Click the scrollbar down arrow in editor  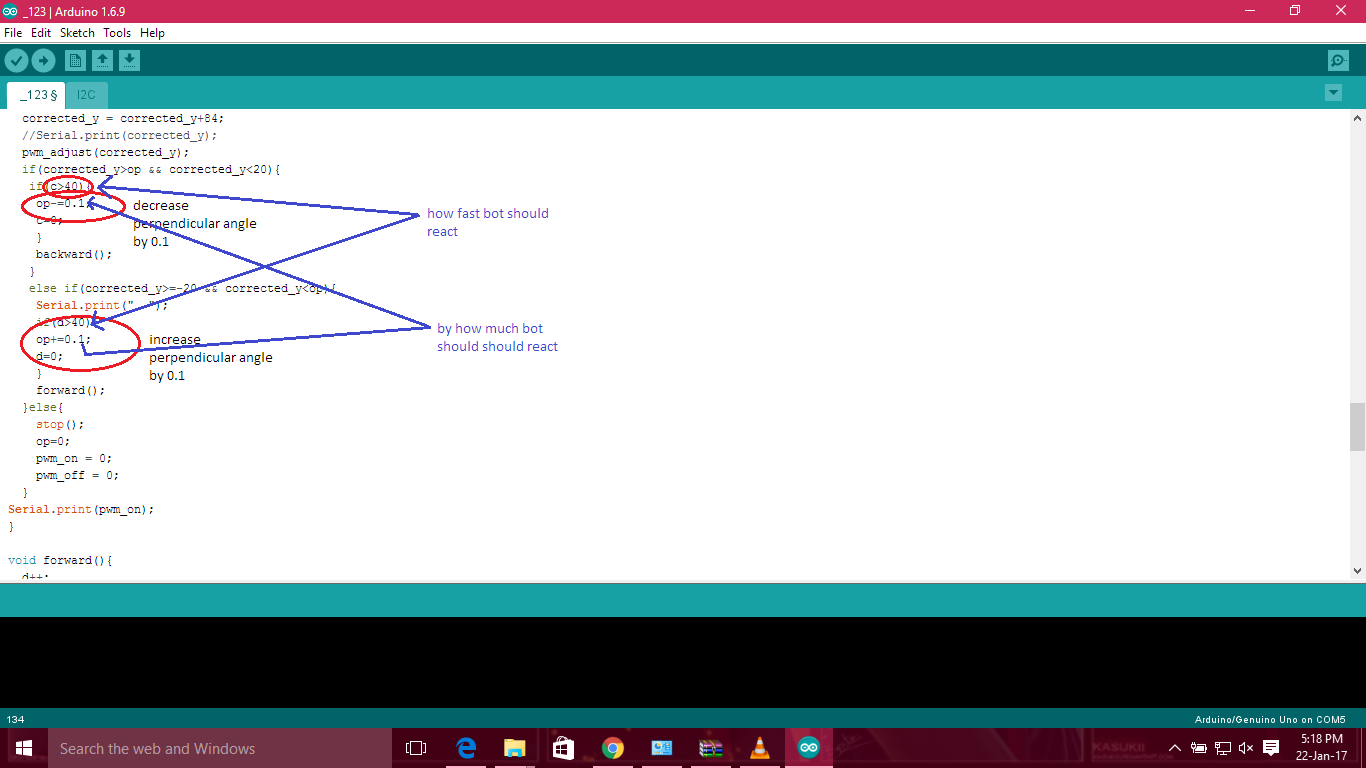tap(1357, 570)
